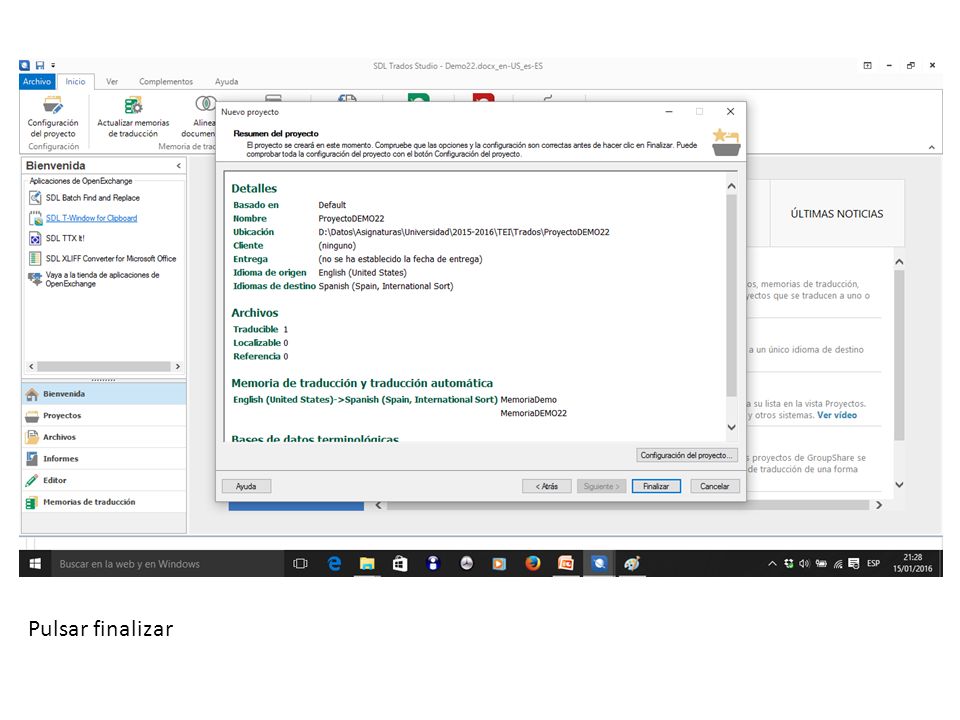Launch Microsoft Edge from the taskbar
This screenshot has height=720, width=960.
point(334,564)
